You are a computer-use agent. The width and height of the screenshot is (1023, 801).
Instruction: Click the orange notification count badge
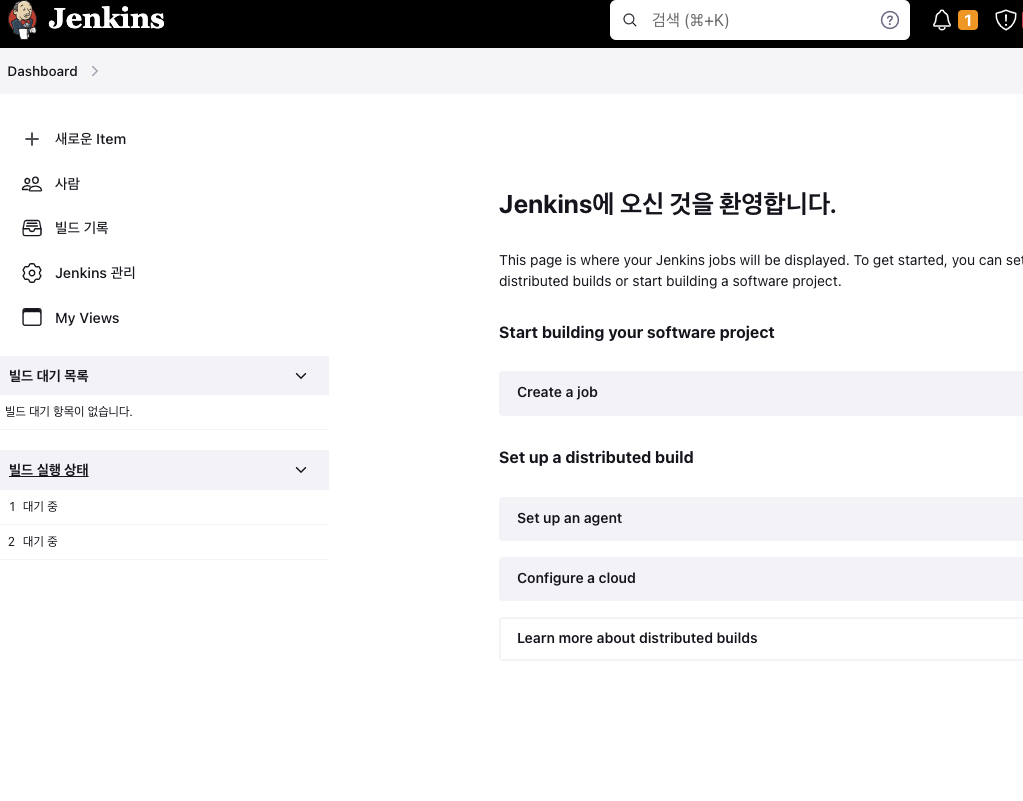pos(968,20)
